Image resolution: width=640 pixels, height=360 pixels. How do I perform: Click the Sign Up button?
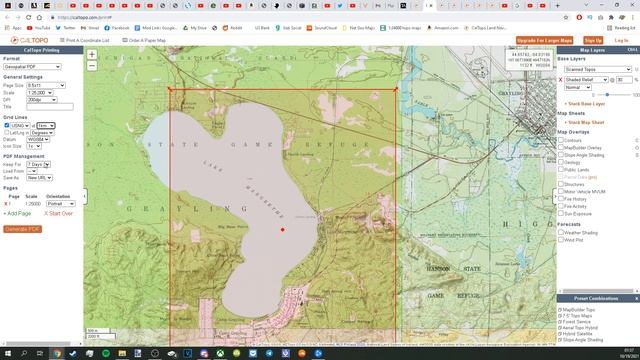pyautogui.click(x=593, y=40)
